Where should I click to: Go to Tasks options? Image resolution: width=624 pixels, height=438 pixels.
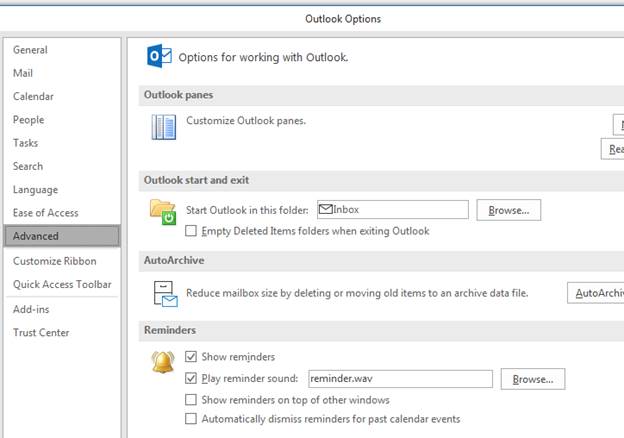tap(62, 143)
